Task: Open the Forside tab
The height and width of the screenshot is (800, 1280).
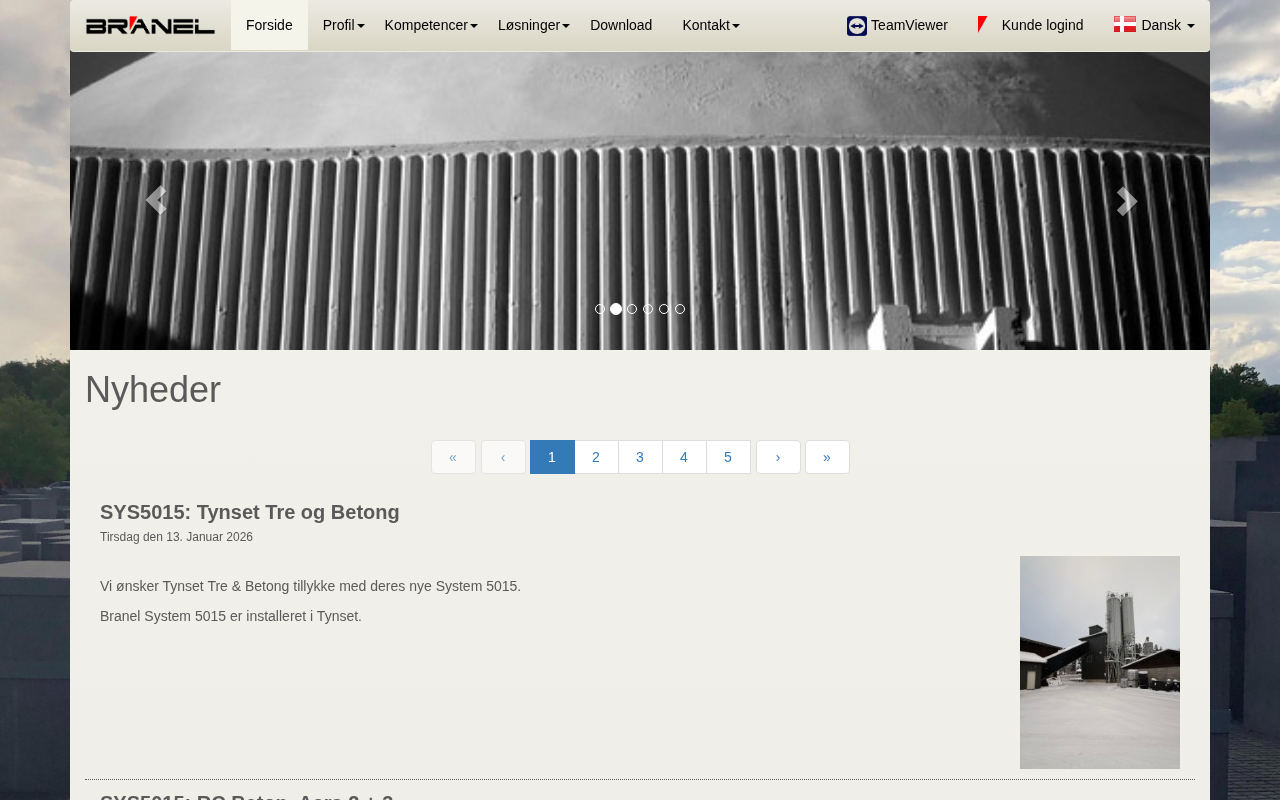Action: (269, 25)
